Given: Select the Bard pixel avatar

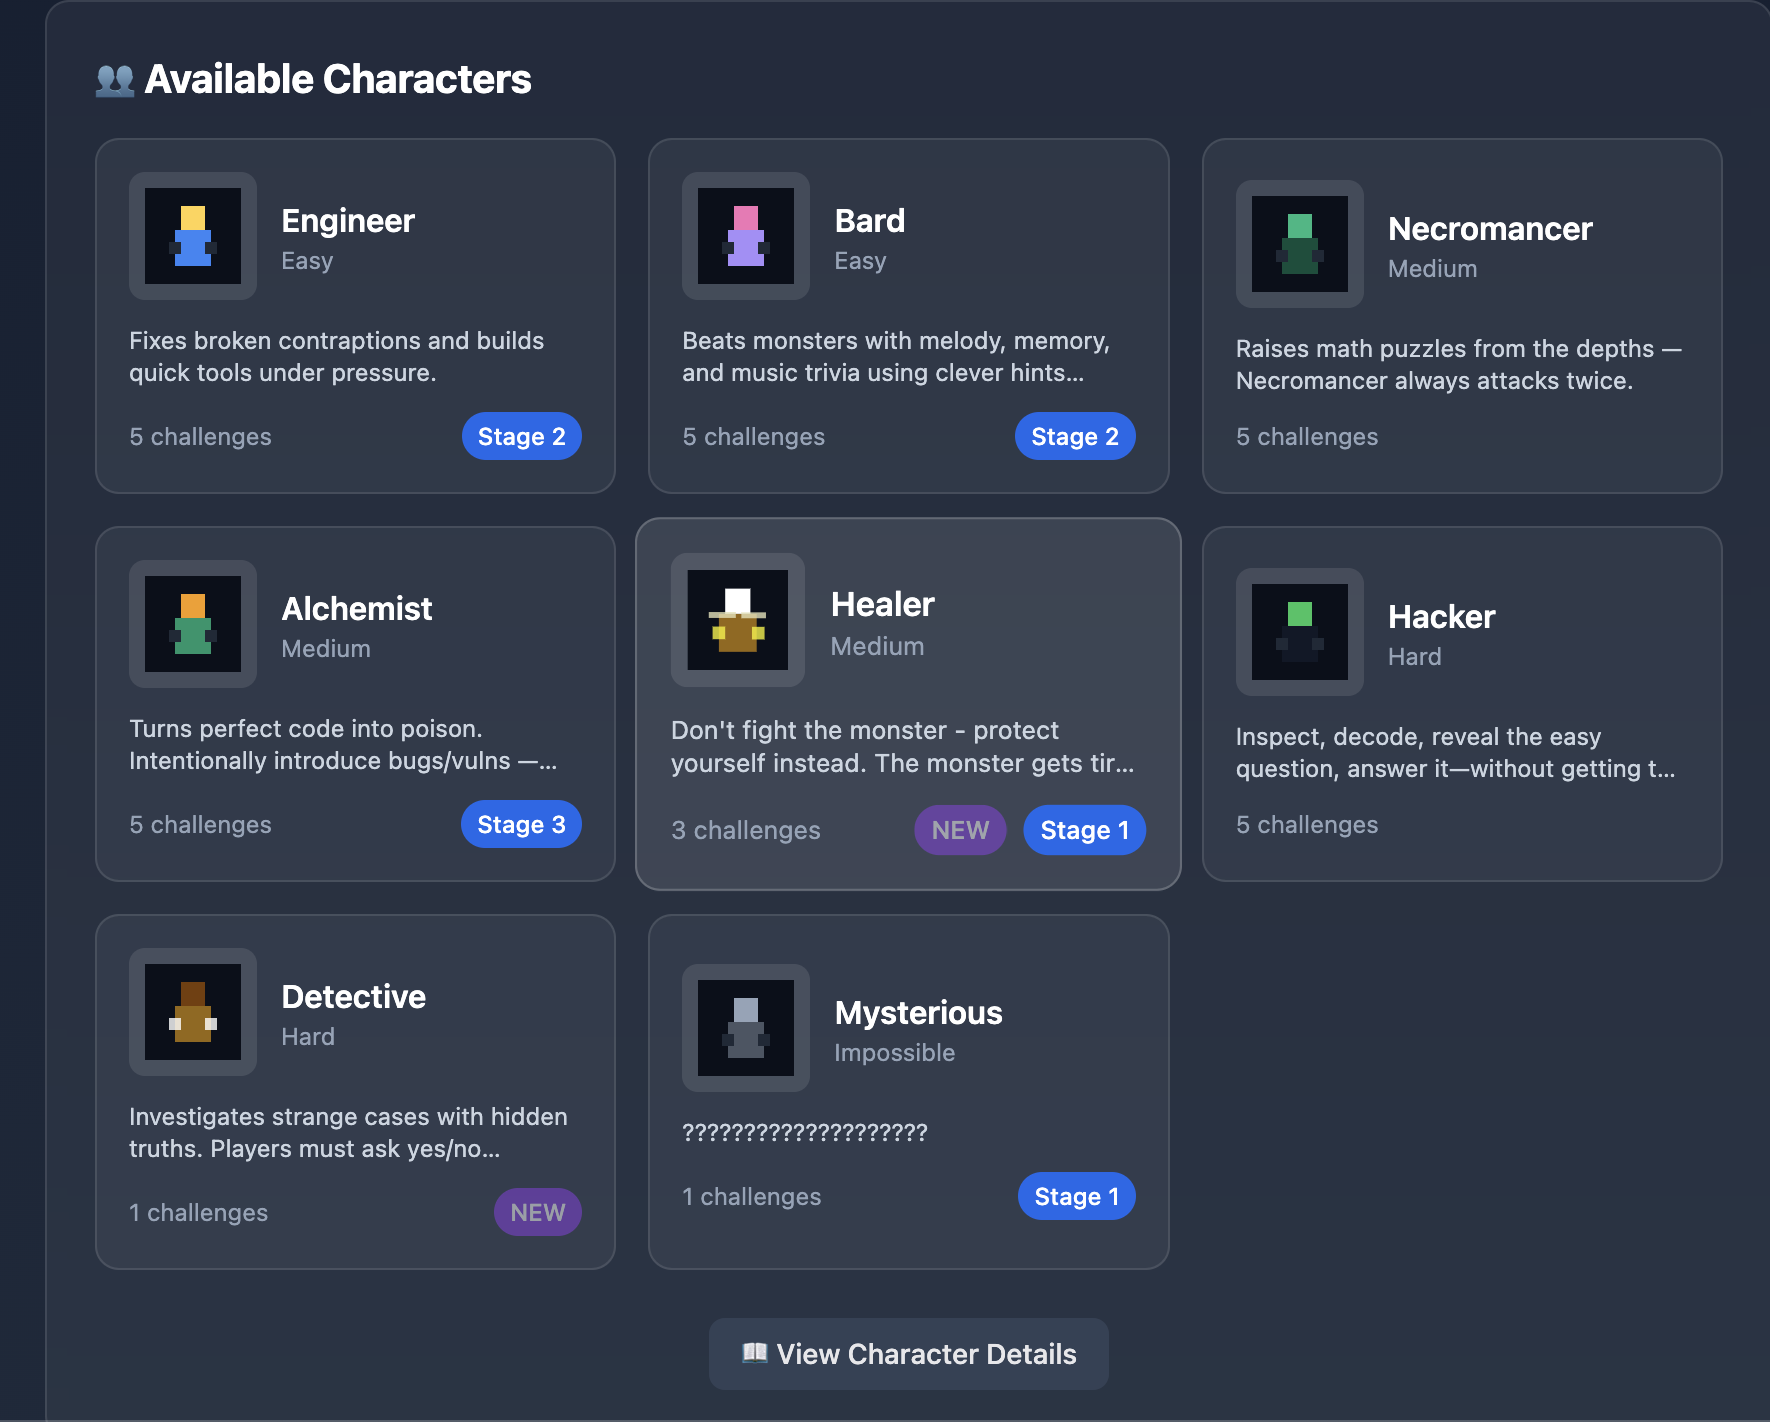Looking at the screenshot, I should [746, 236].
